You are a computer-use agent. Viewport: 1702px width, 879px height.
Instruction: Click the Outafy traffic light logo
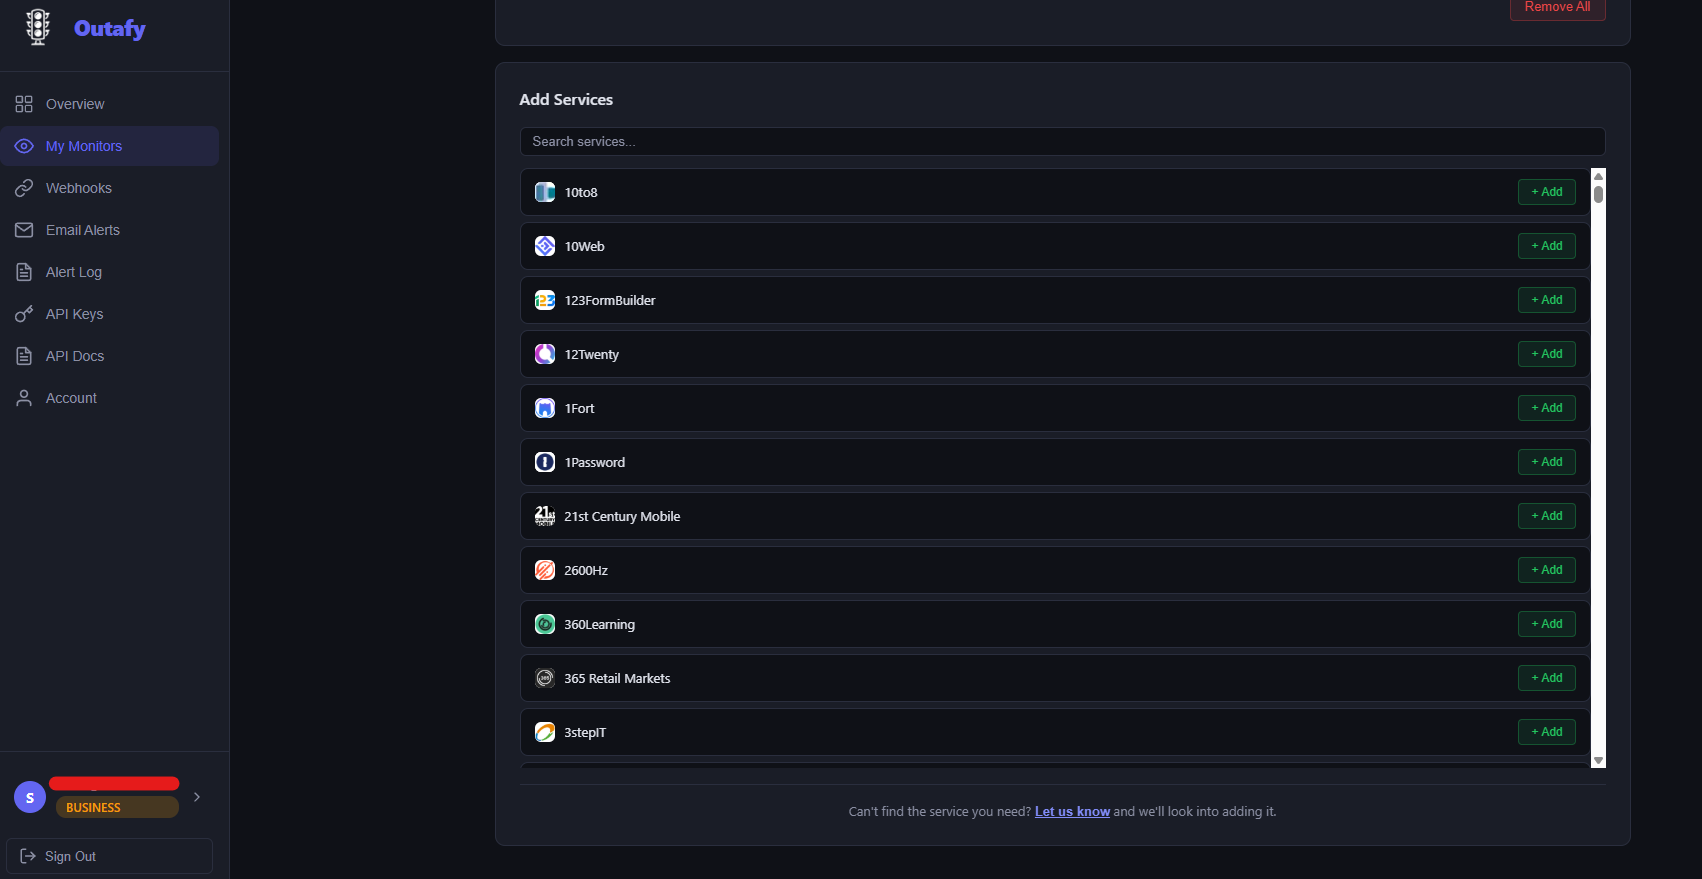[x=38, y=27]
